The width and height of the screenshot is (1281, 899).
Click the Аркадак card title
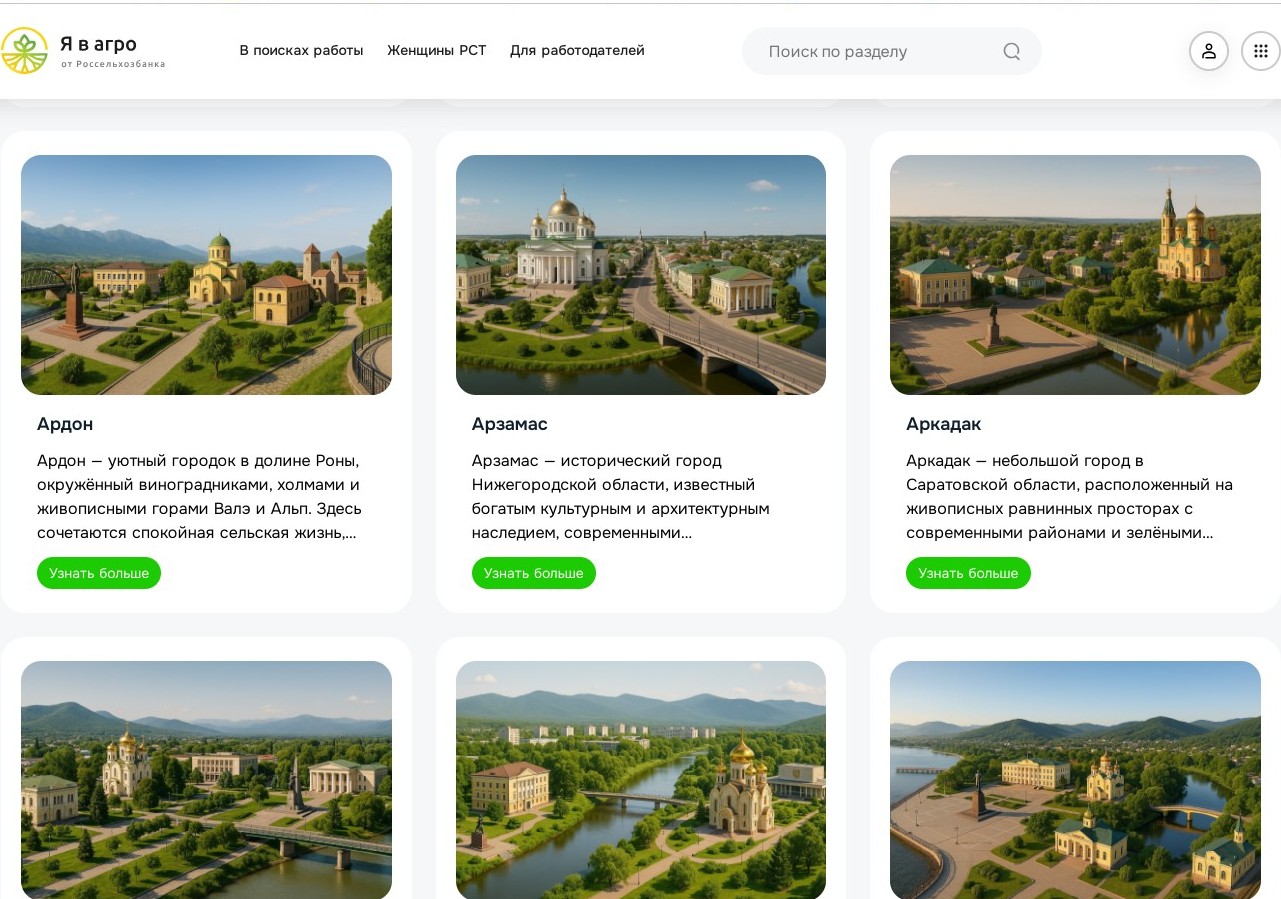click(943, 424)
